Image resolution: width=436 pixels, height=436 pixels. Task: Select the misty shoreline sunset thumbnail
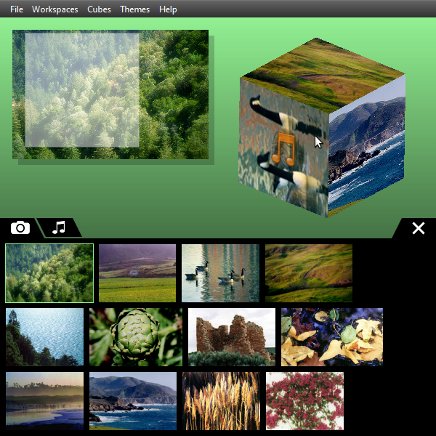[x=45, y=401]
